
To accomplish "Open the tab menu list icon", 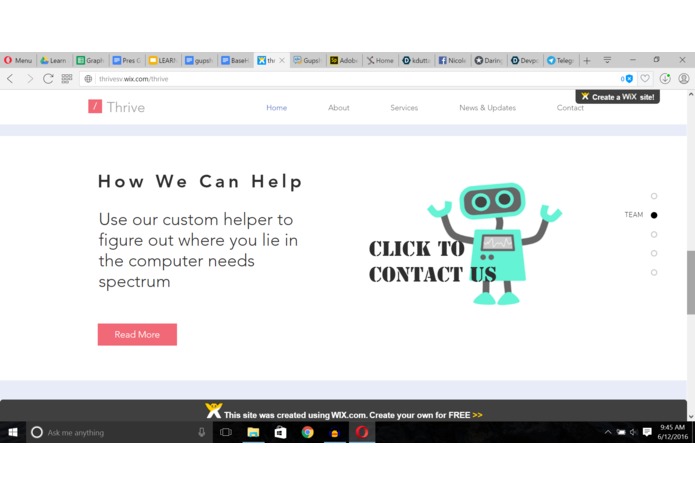I will (607, 60).
